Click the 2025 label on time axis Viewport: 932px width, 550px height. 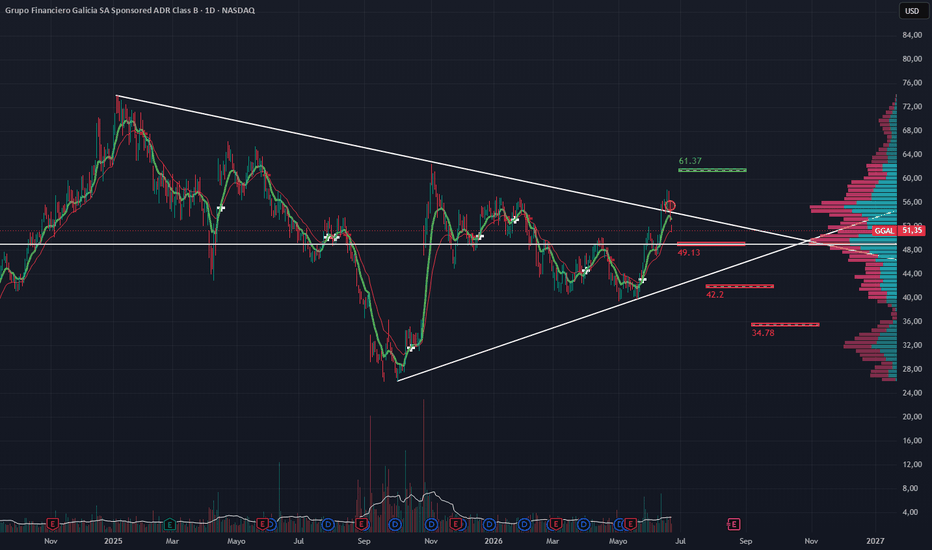coord(113,541)
